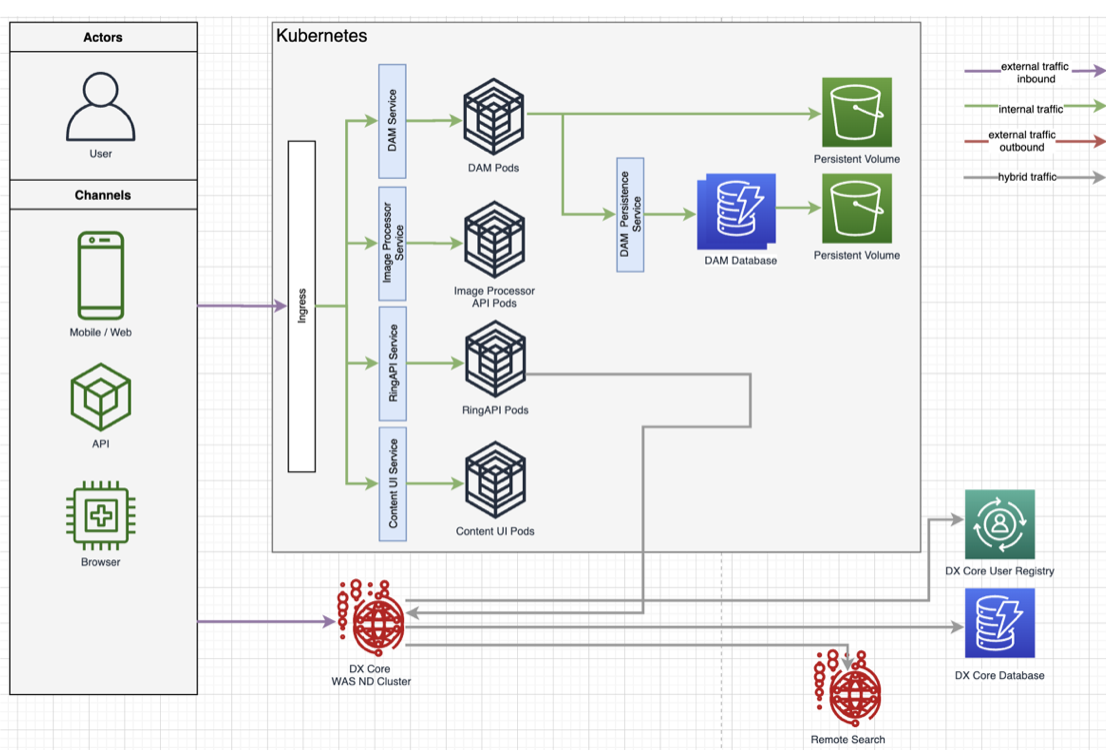Select the RingAPI Pods icon
This screenshot has height=752, width=1106.
pyautogui.click(x=493, y=360)
